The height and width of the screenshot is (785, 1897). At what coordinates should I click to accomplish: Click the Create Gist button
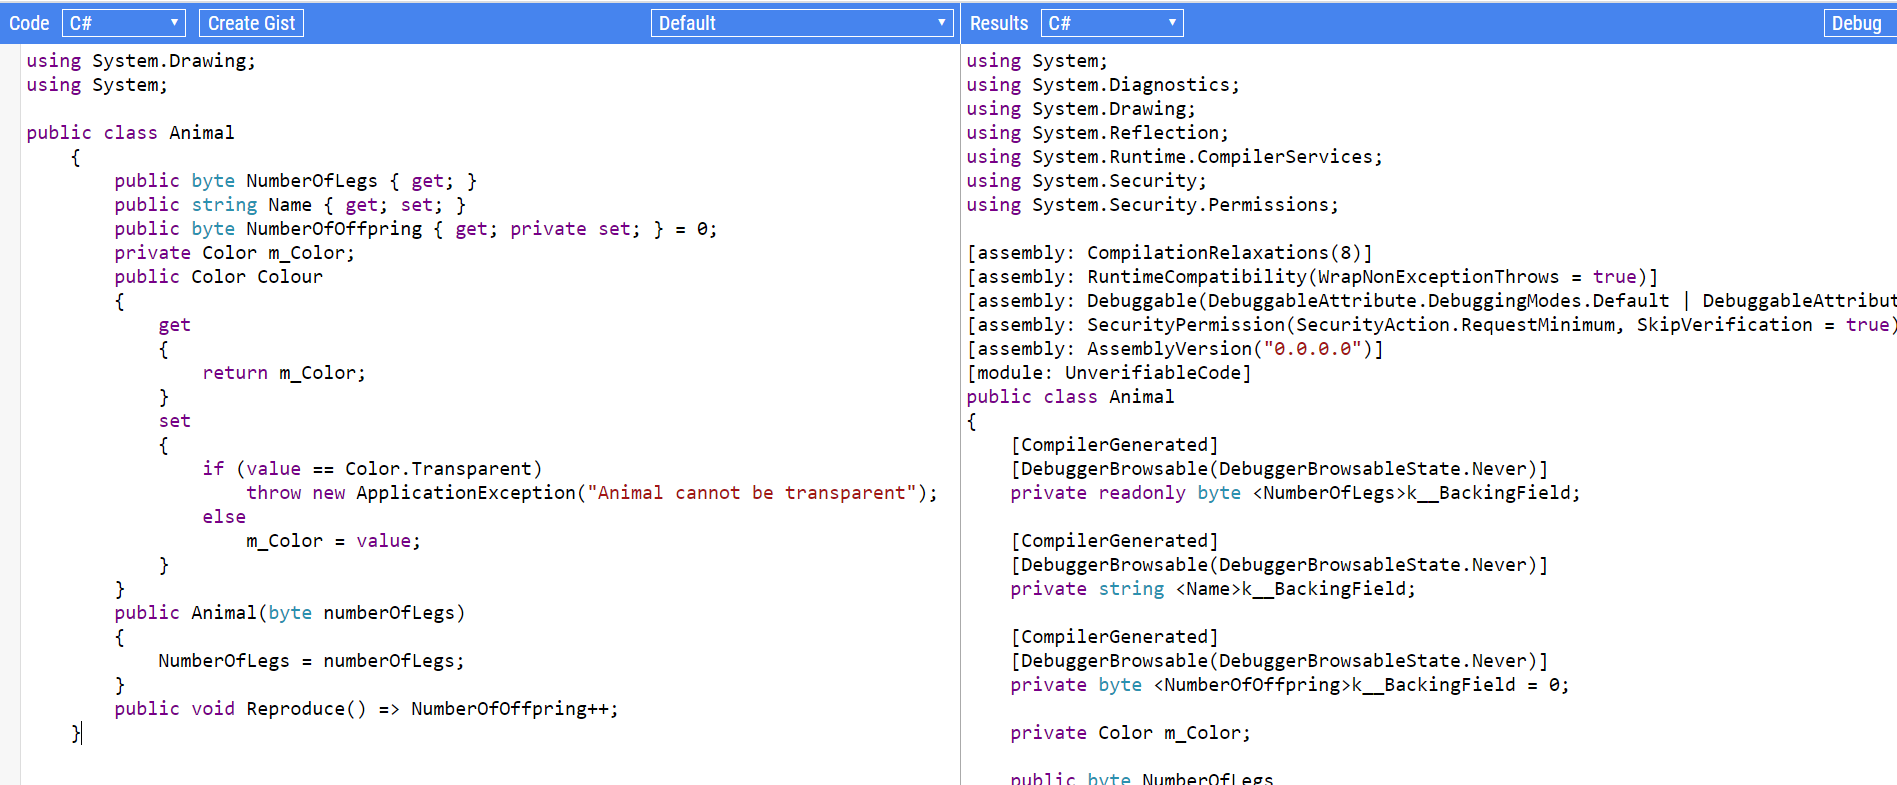pos(251,23)
